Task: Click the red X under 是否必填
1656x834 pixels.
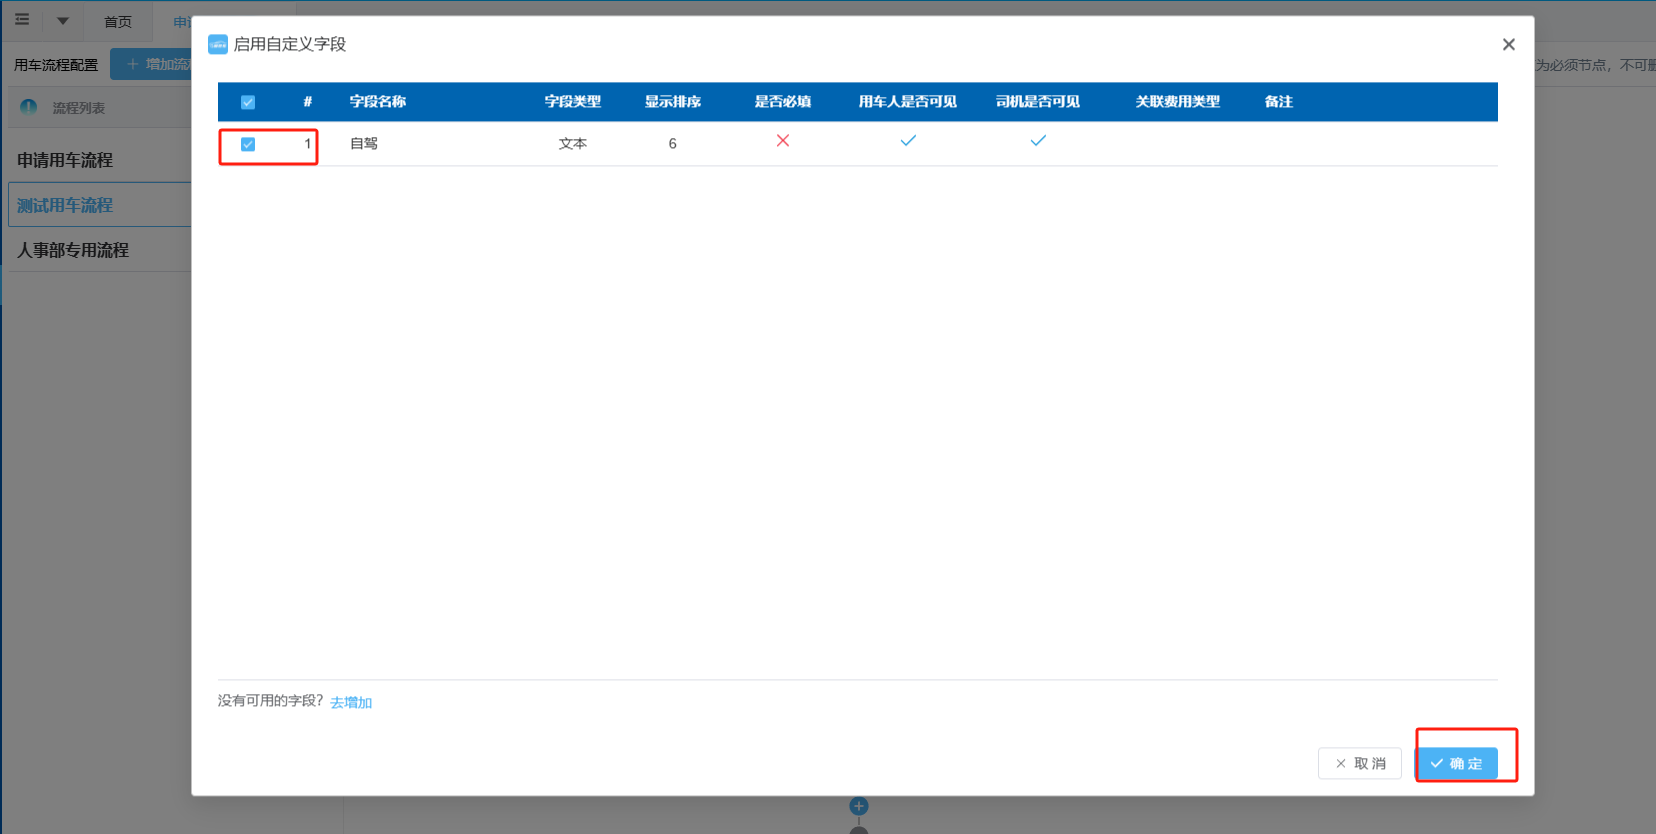Action: point(783,141)
